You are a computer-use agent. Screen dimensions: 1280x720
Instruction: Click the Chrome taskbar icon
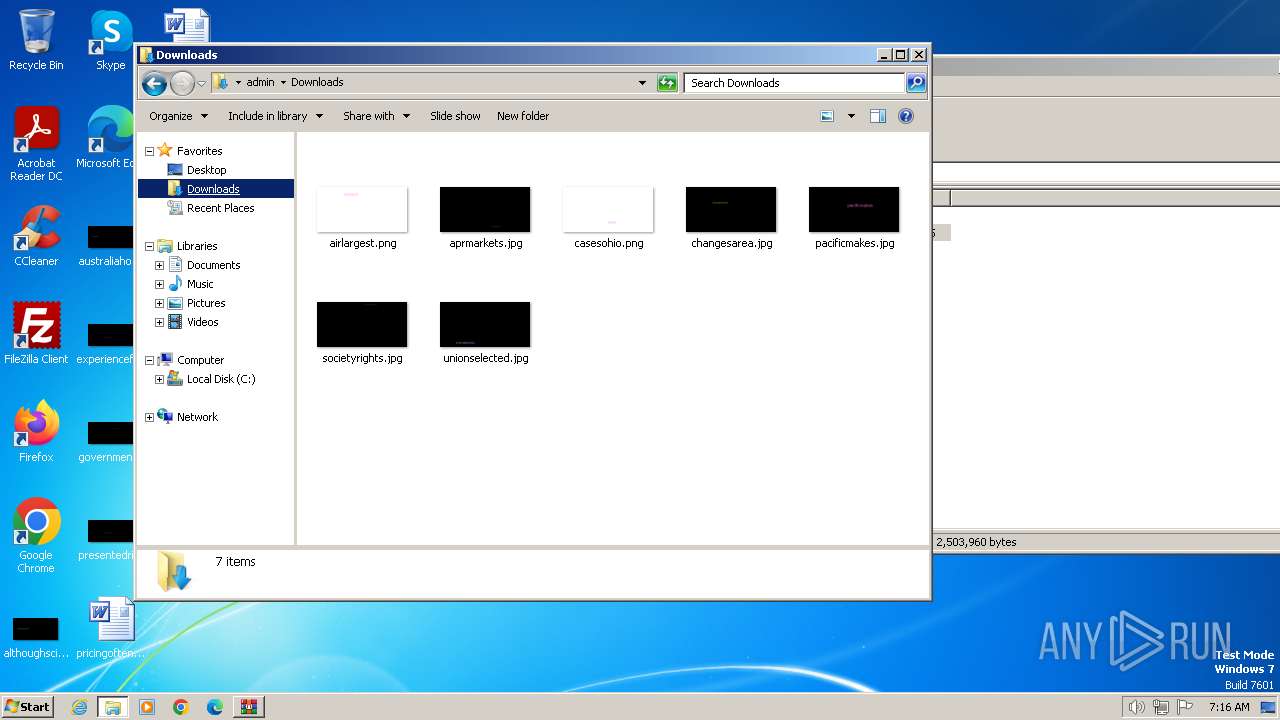point(181,707)
